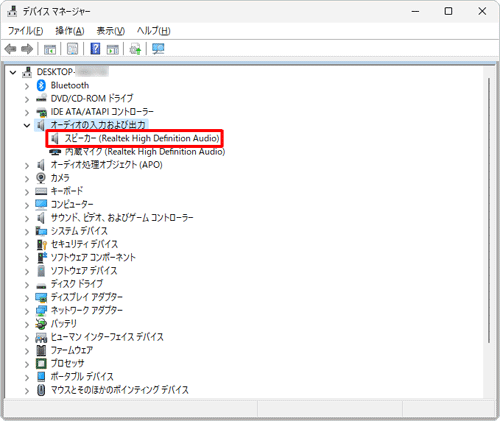The height and width of the screenshot is (421, 500).
Task: Click the Properties toolbar icon
Action: click(x=72, y=49)
